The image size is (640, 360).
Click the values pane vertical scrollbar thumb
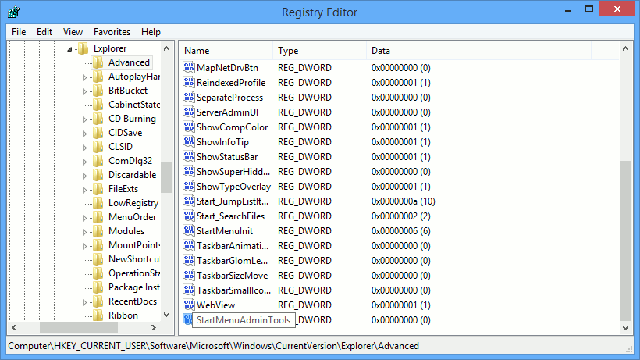tap(625, 241)
